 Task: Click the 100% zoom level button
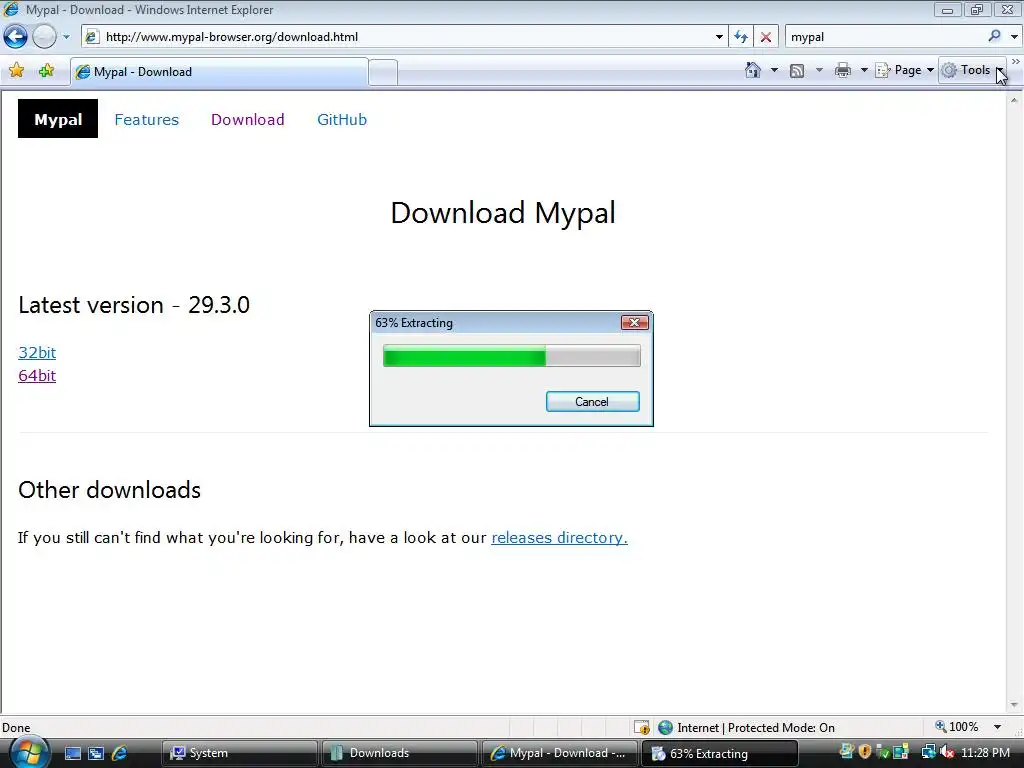[957, 727]
